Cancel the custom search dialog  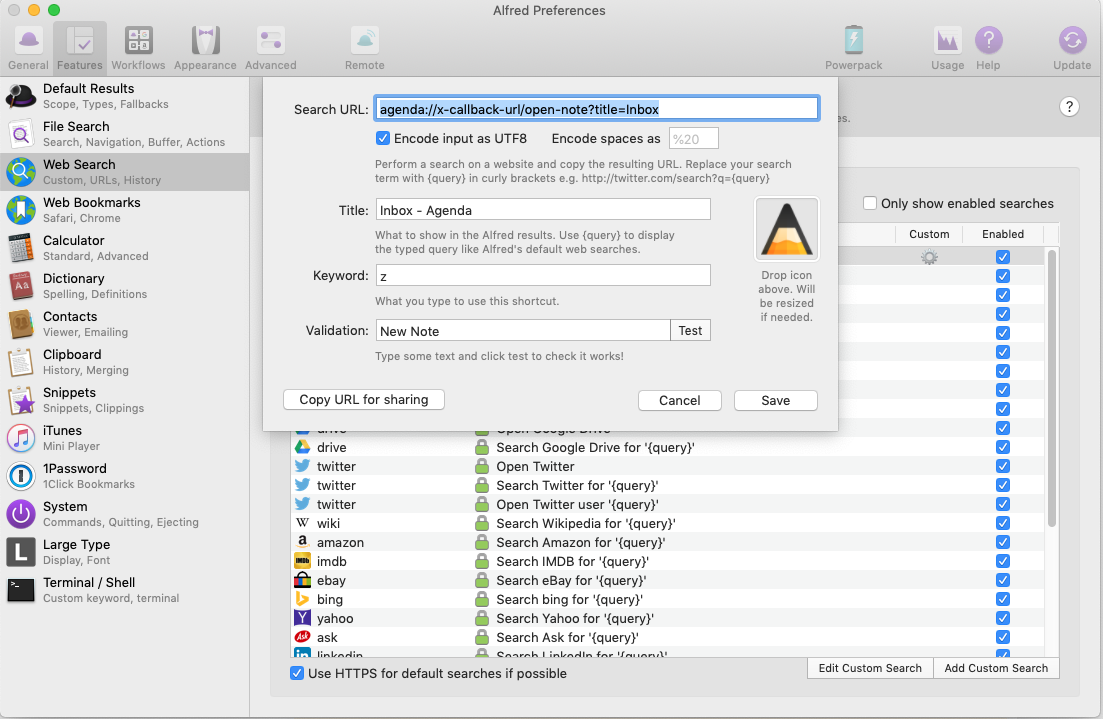point(680,400)
